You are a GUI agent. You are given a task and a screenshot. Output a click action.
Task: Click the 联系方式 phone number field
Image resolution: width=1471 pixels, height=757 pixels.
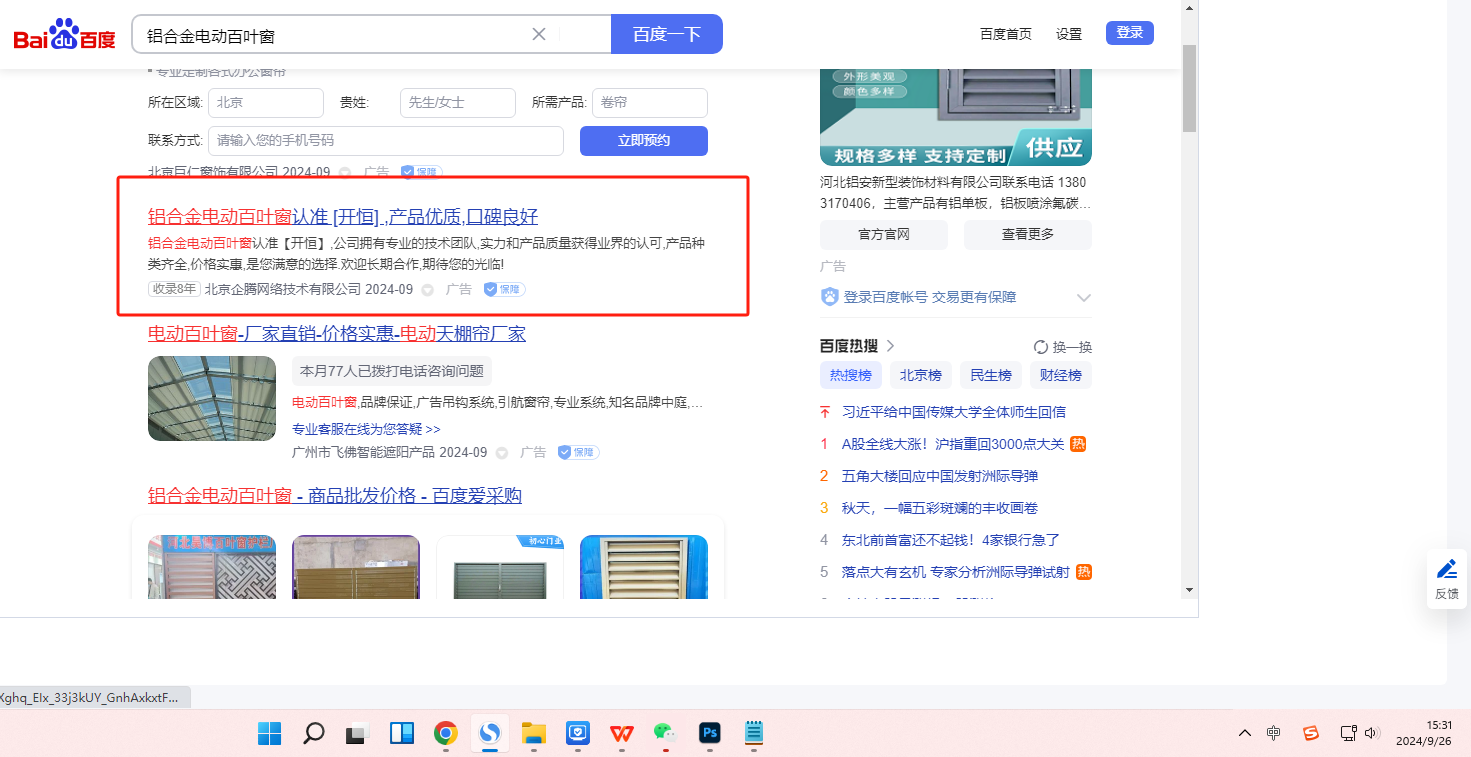point(386,141)
